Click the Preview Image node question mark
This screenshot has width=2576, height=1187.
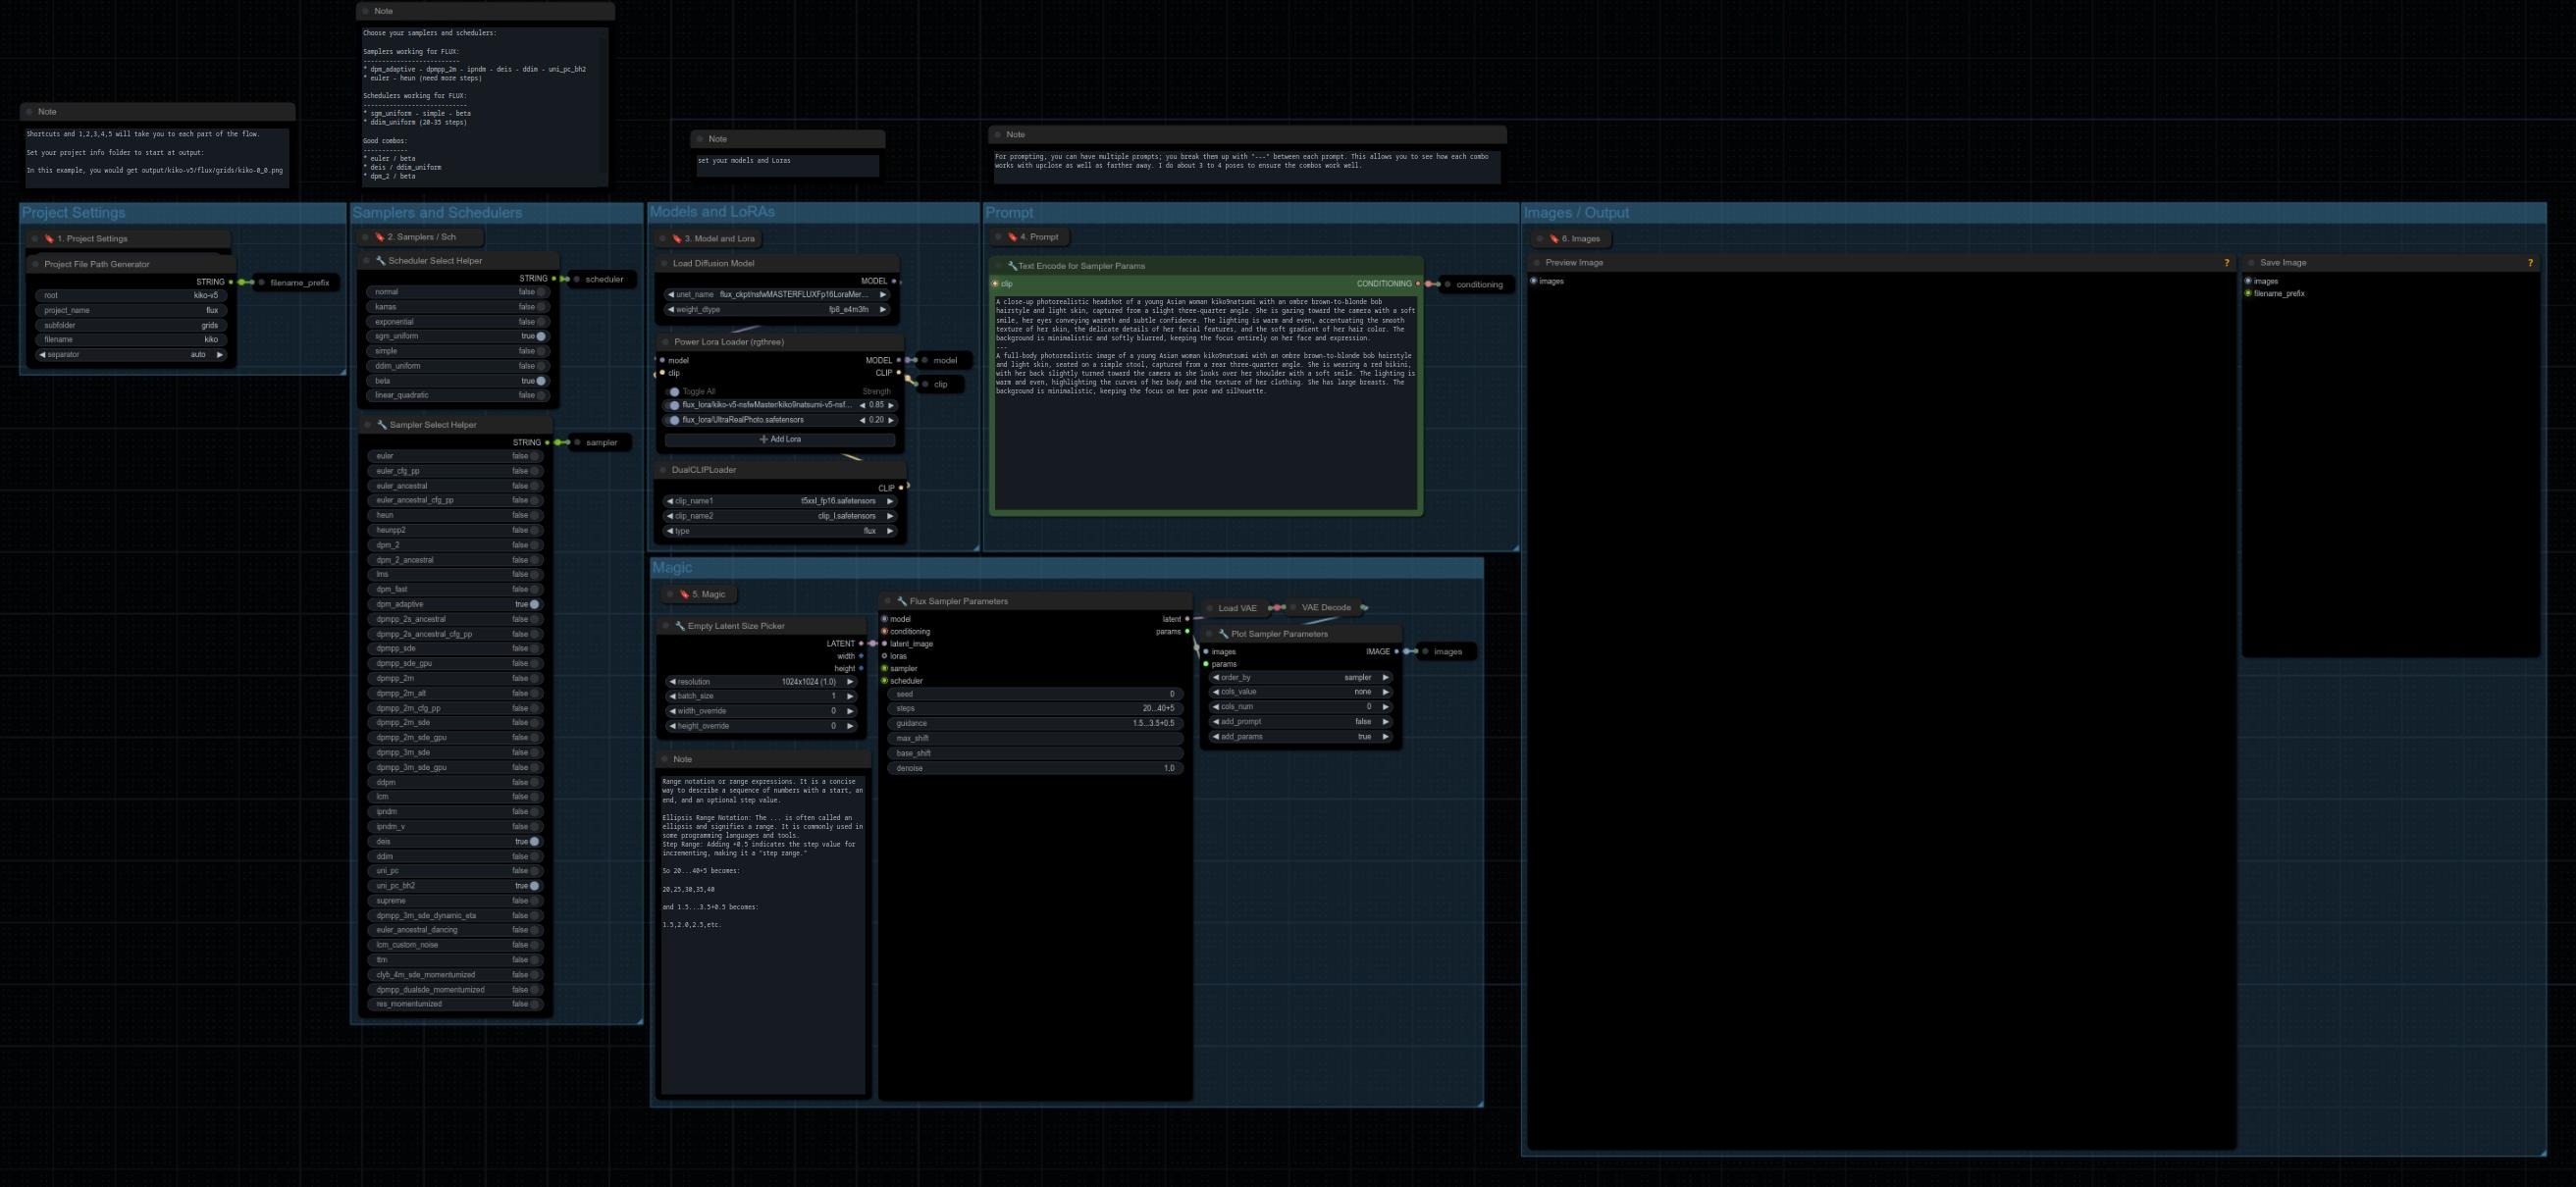2226,263
